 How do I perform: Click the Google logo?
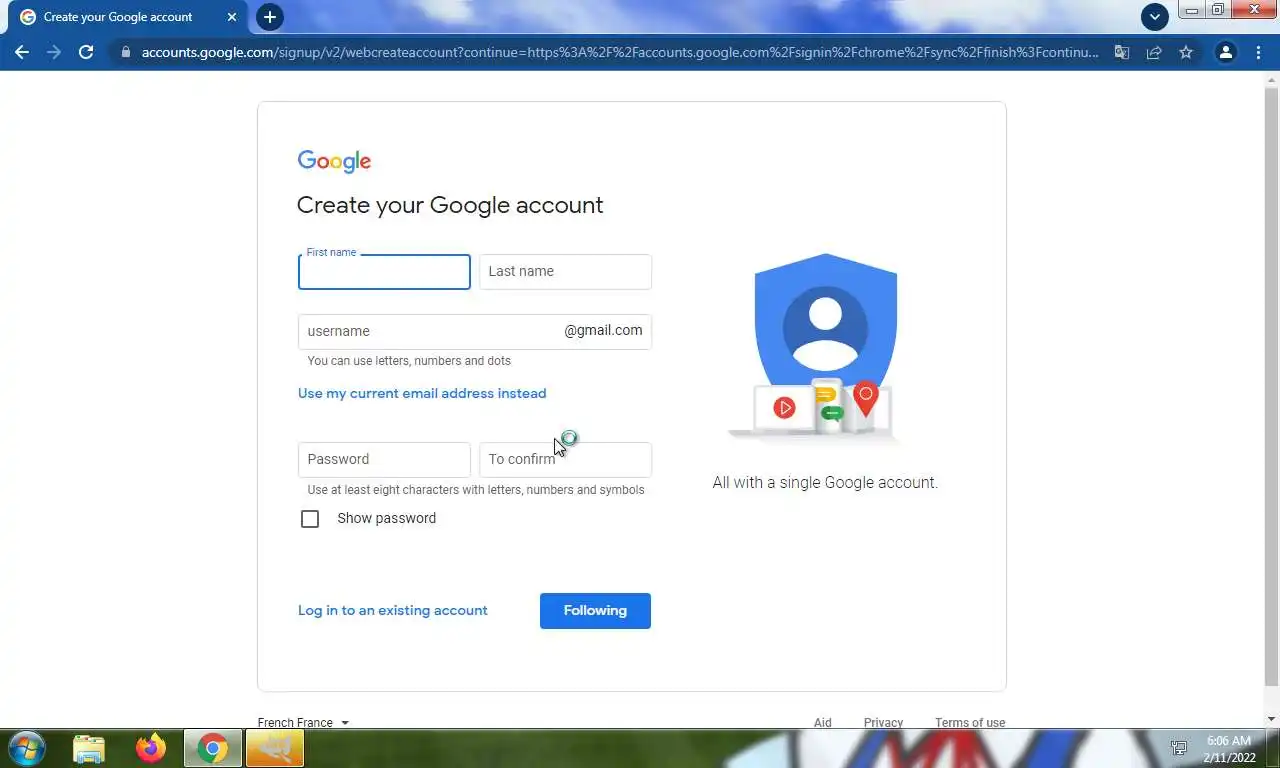pyautogui.click(x=334, y=161)
